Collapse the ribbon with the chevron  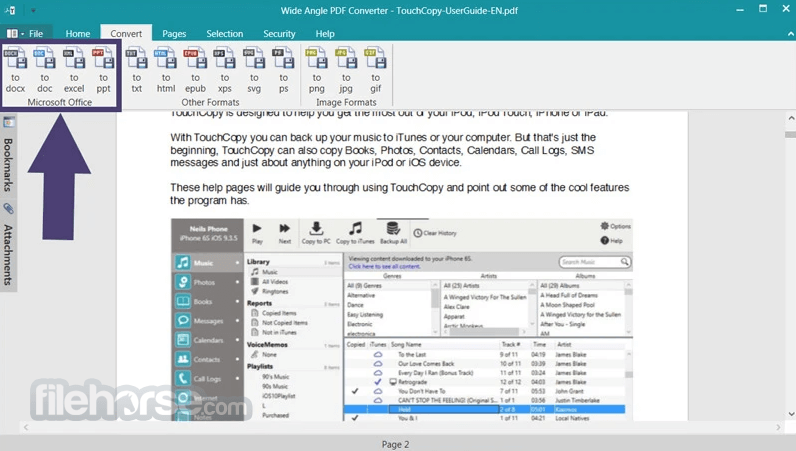790,34
